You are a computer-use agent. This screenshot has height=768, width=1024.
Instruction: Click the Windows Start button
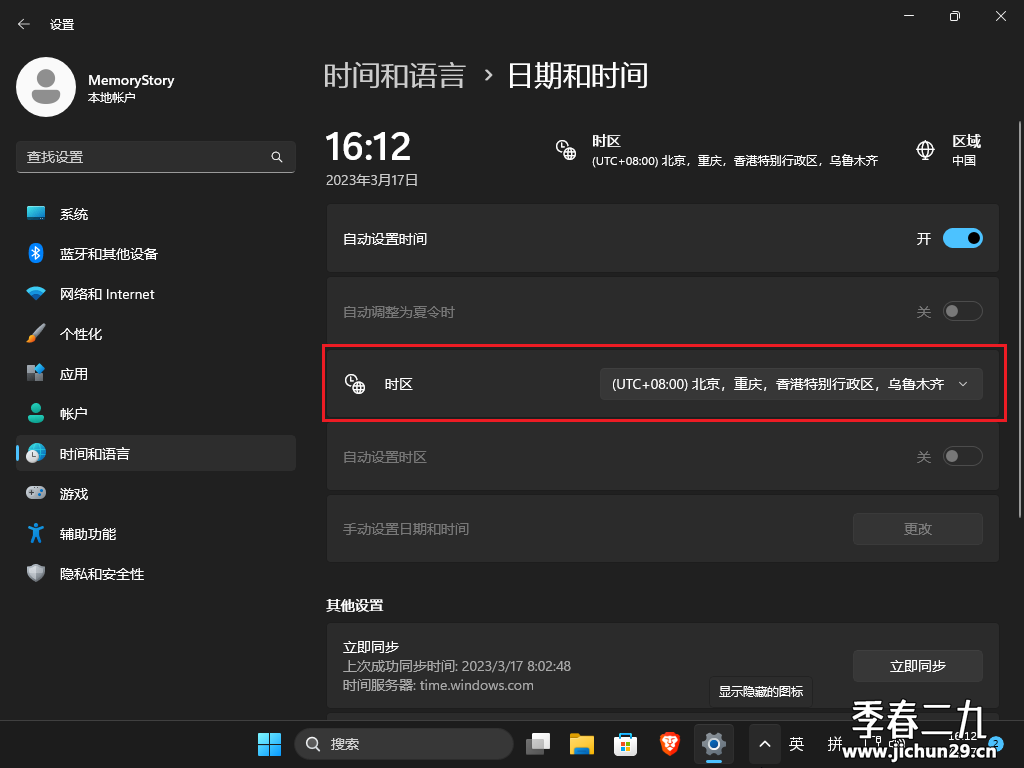click(x=269, y=744)
